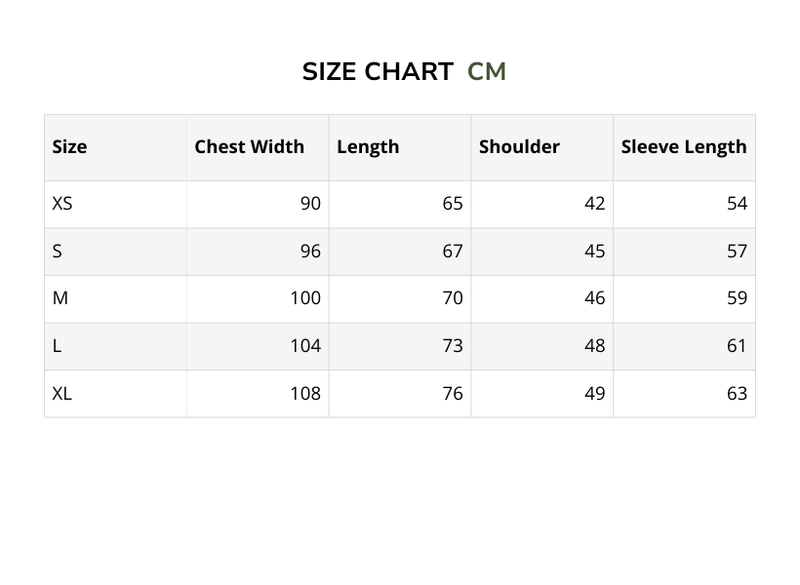800x585 pixels.
Task: Select the XS size row label
Action: [x=62, y=204]
